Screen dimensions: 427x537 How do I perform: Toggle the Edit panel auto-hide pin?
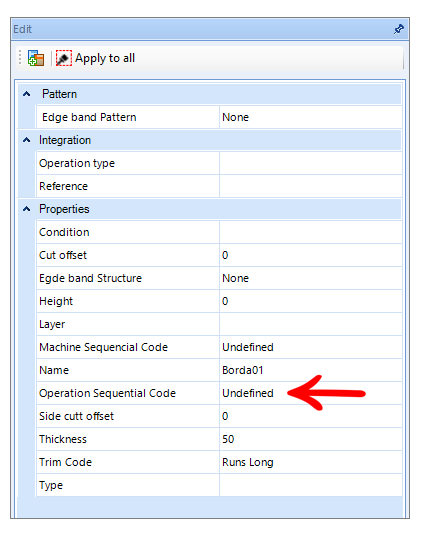pyautogui.click(x=399, y=29)
